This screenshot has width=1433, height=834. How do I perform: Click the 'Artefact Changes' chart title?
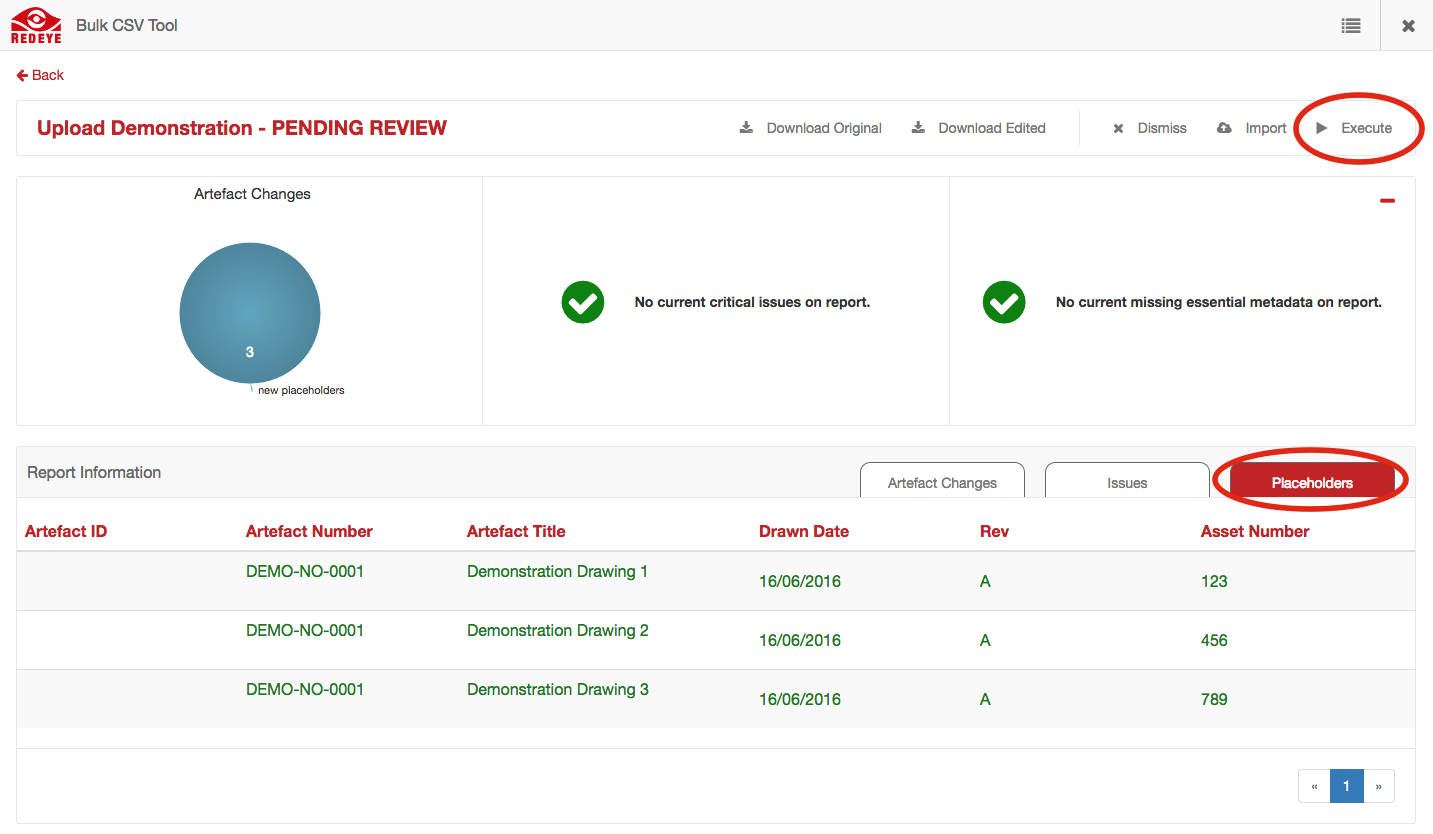[252, 194]
